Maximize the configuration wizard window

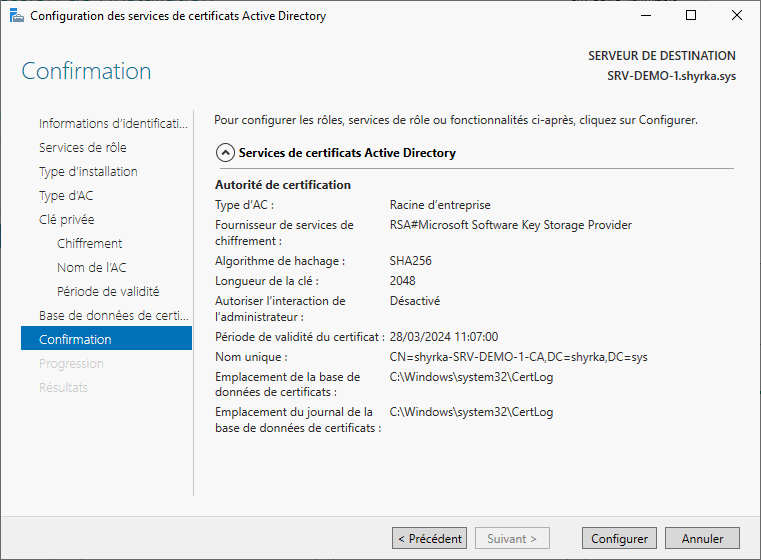[691, 16]
